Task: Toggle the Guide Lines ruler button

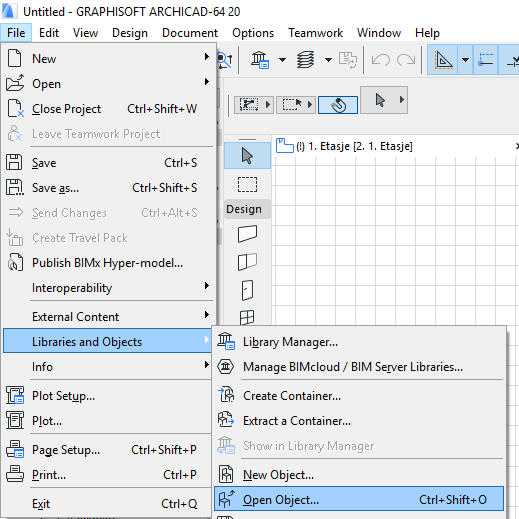Action: [443, 60]
